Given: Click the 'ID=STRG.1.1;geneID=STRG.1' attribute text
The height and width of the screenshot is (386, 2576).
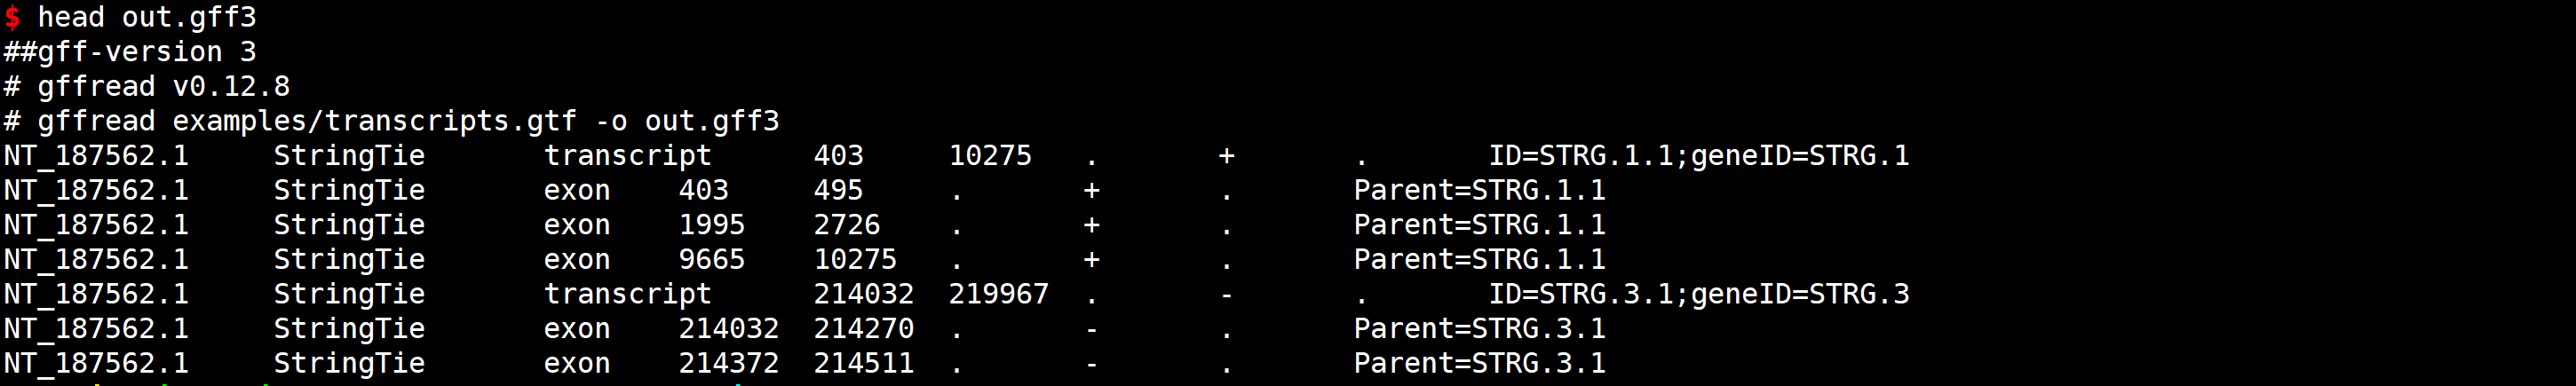Looking at the screenshot, I should tap(1698, 156).
